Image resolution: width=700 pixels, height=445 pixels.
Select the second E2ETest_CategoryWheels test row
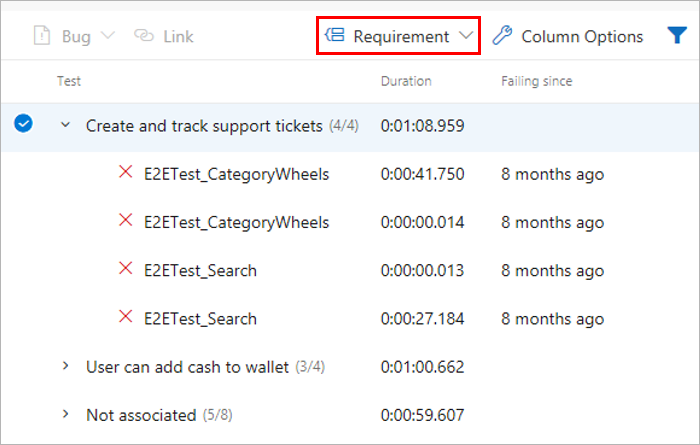point(236,222)
